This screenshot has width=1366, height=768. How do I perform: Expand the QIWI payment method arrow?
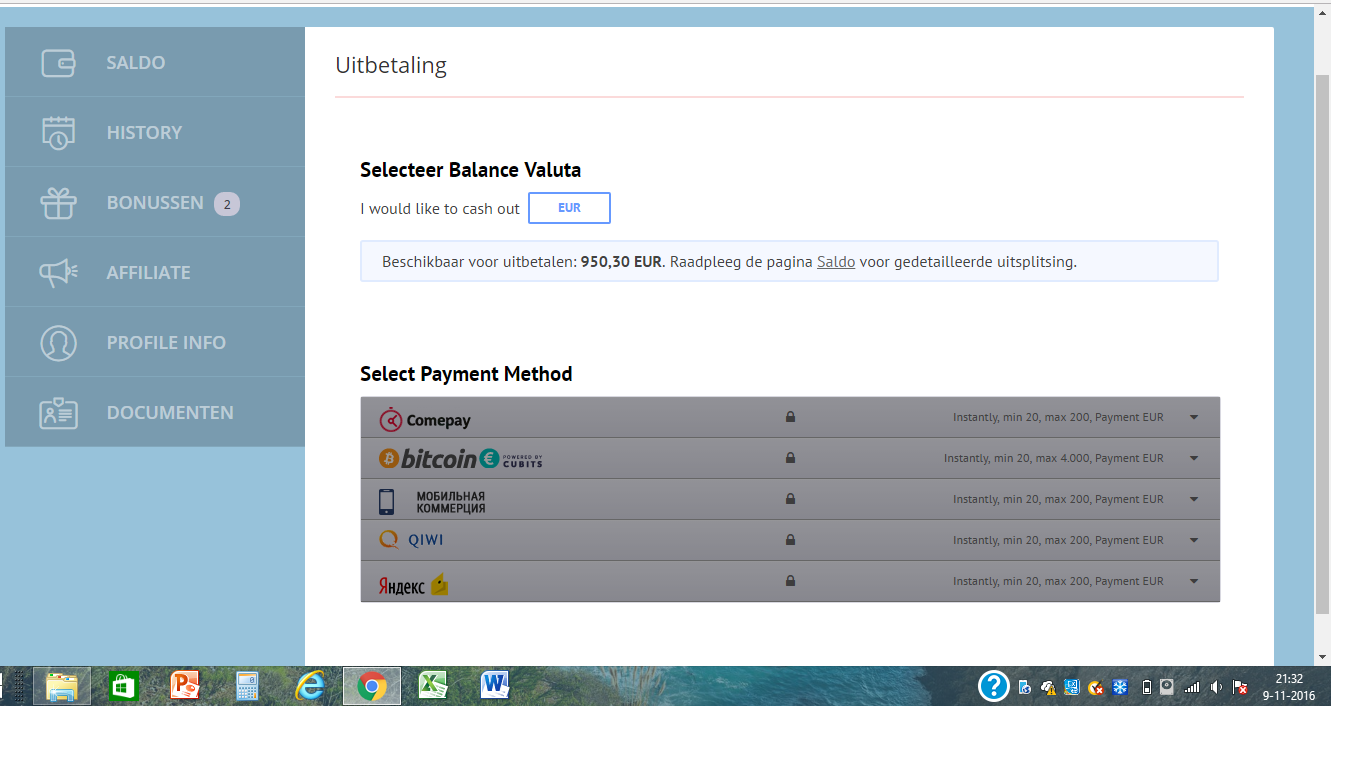tap(1194, 540)
